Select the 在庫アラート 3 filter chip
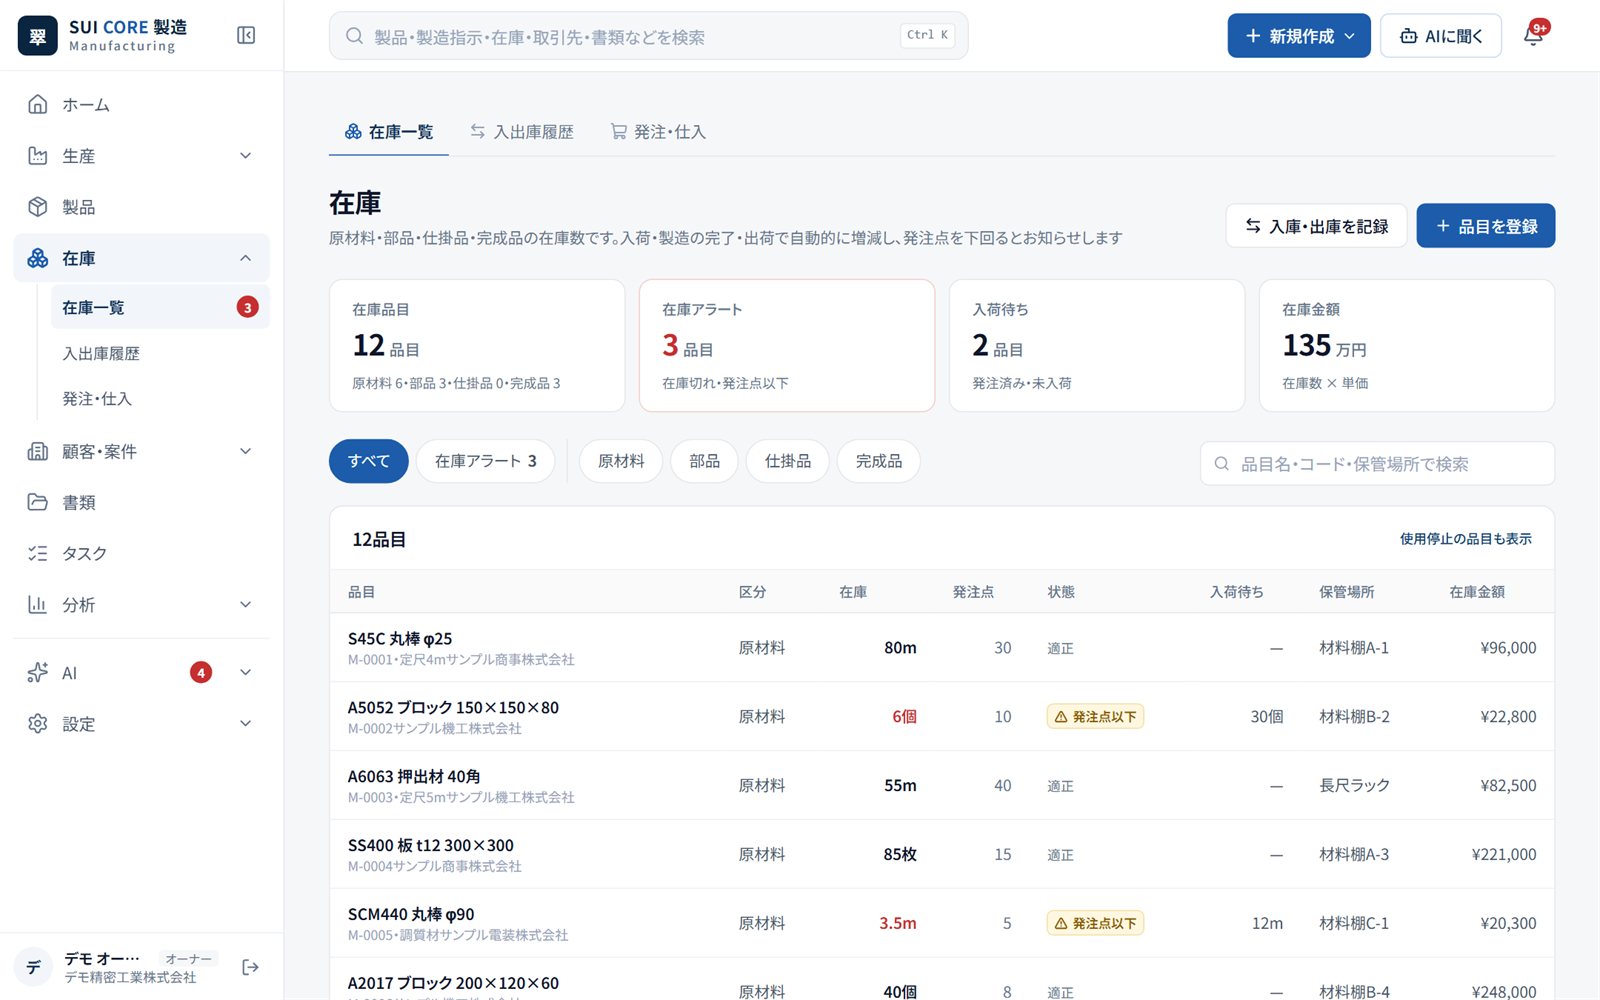 pos(486,461)
